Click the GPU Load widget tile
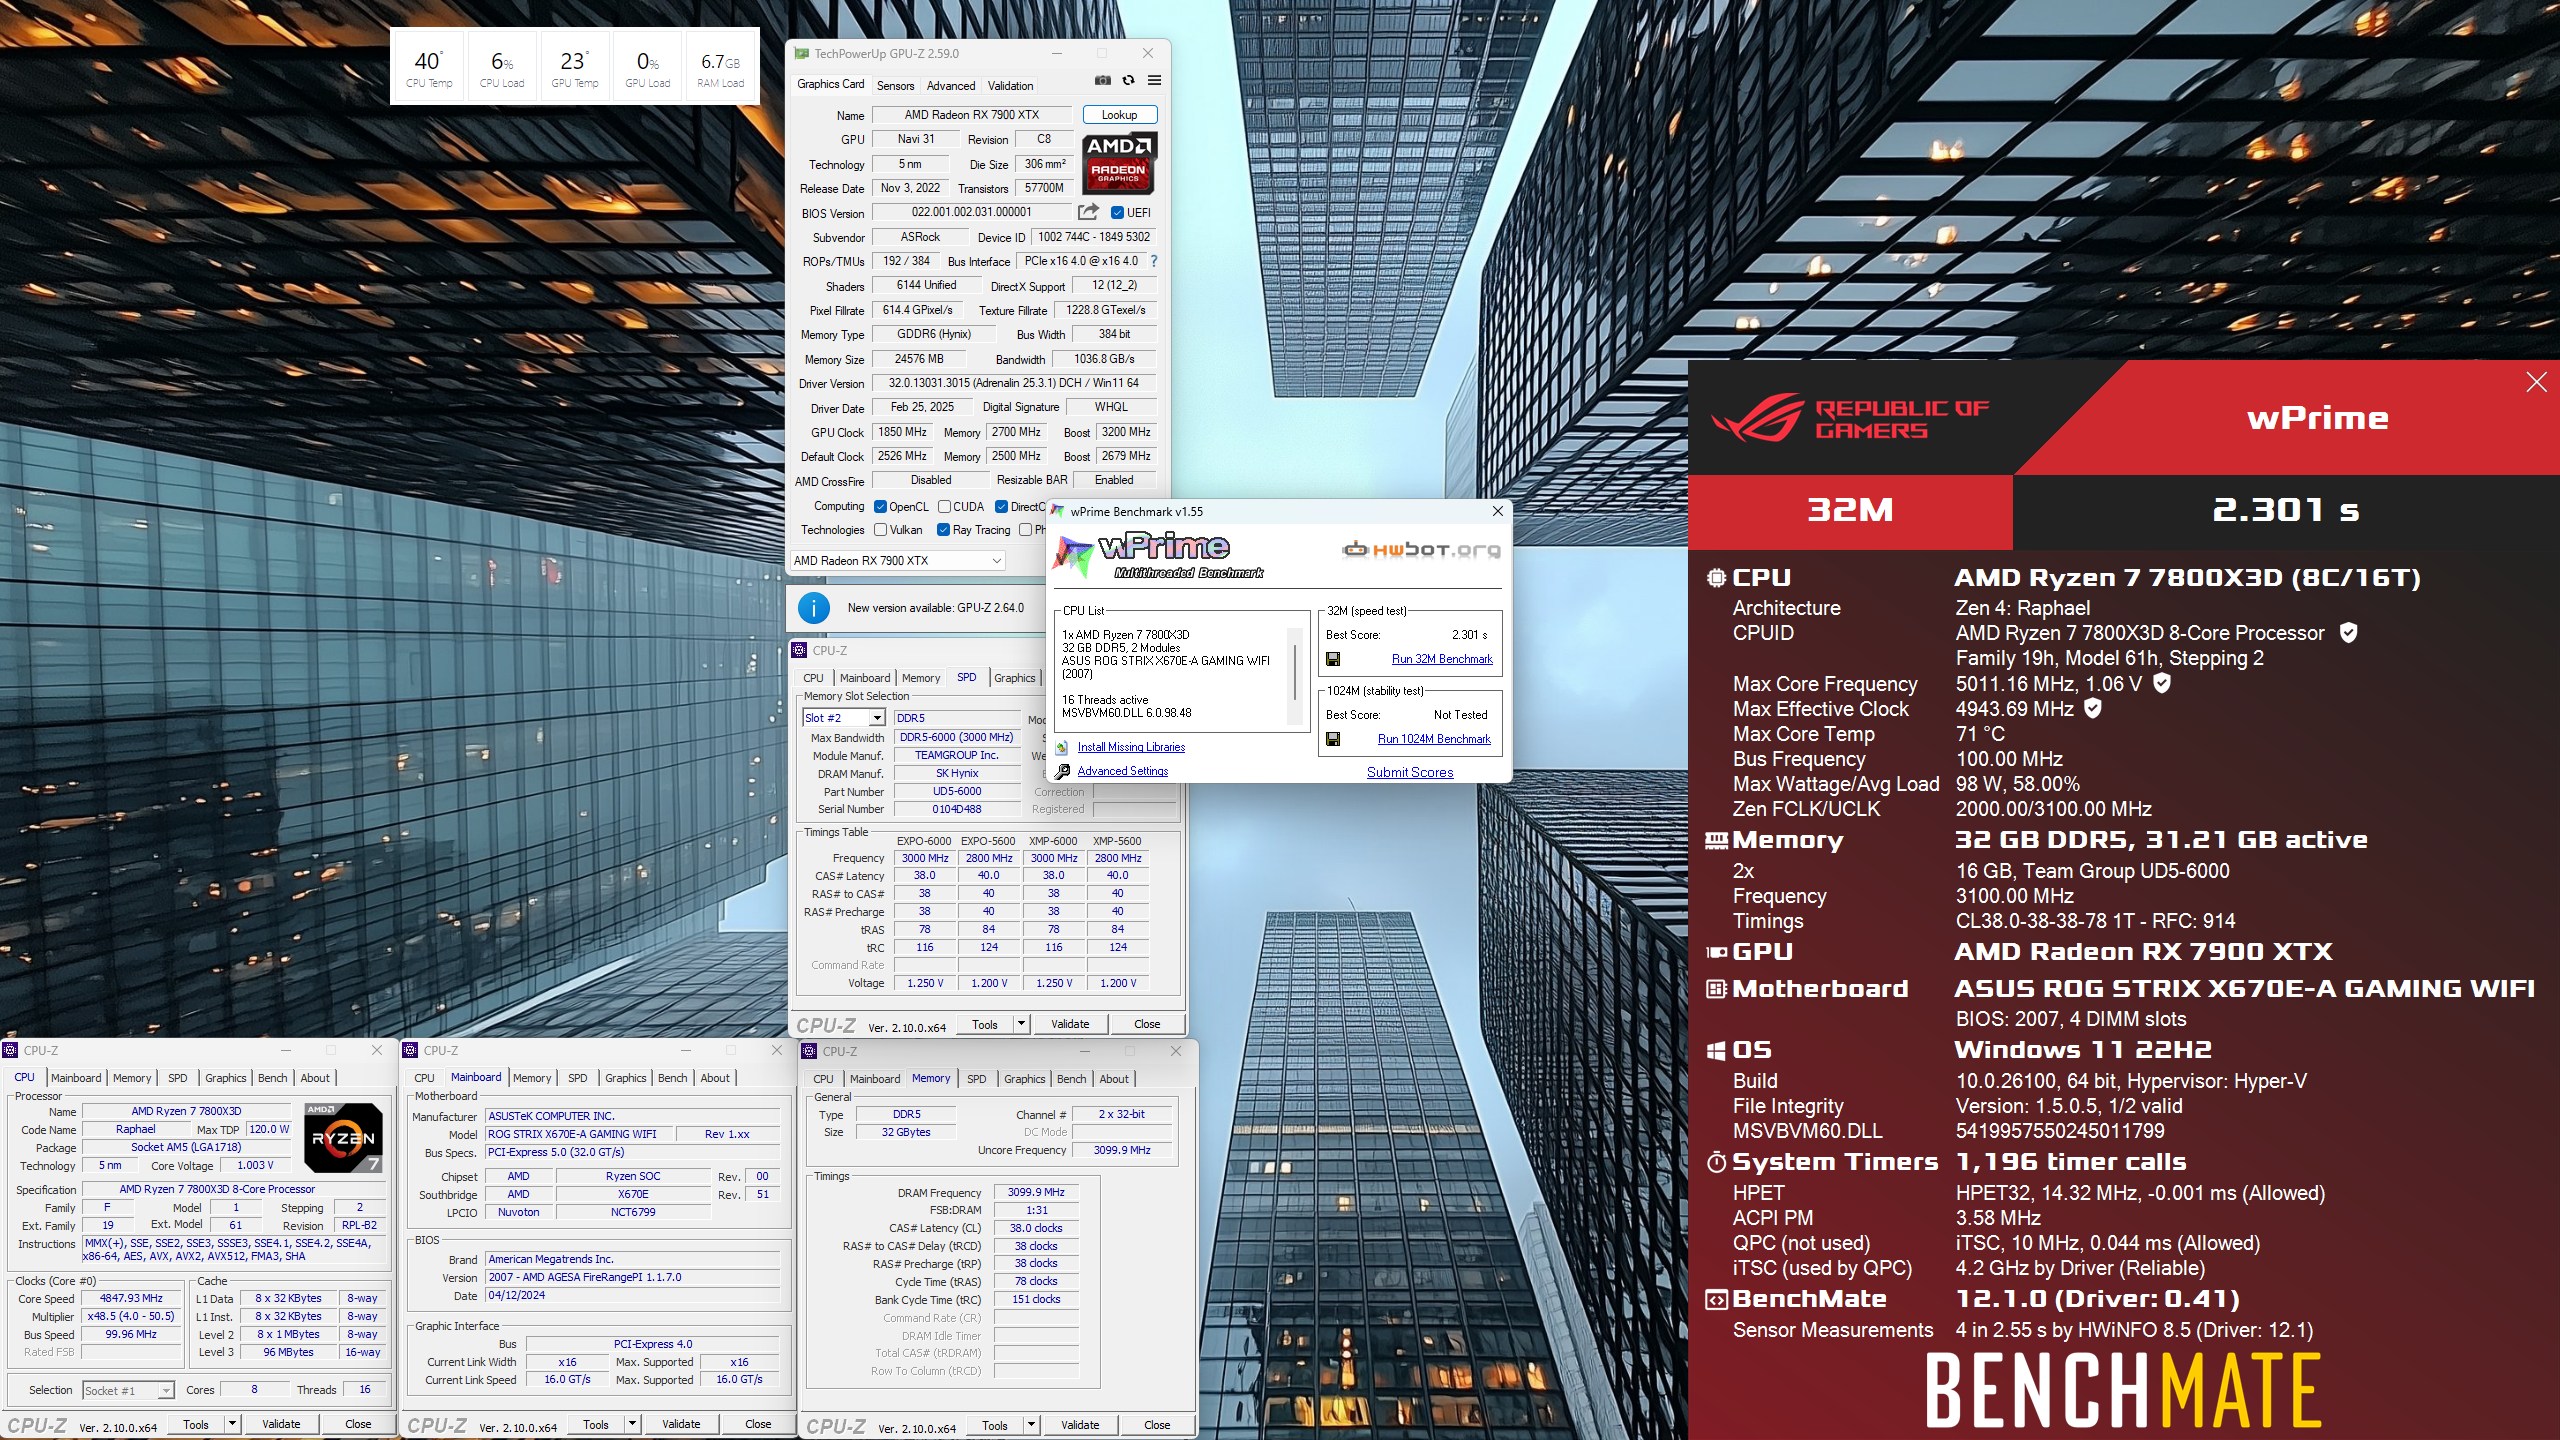This screenshot has height=1440, width=2560. pos(648,67)
